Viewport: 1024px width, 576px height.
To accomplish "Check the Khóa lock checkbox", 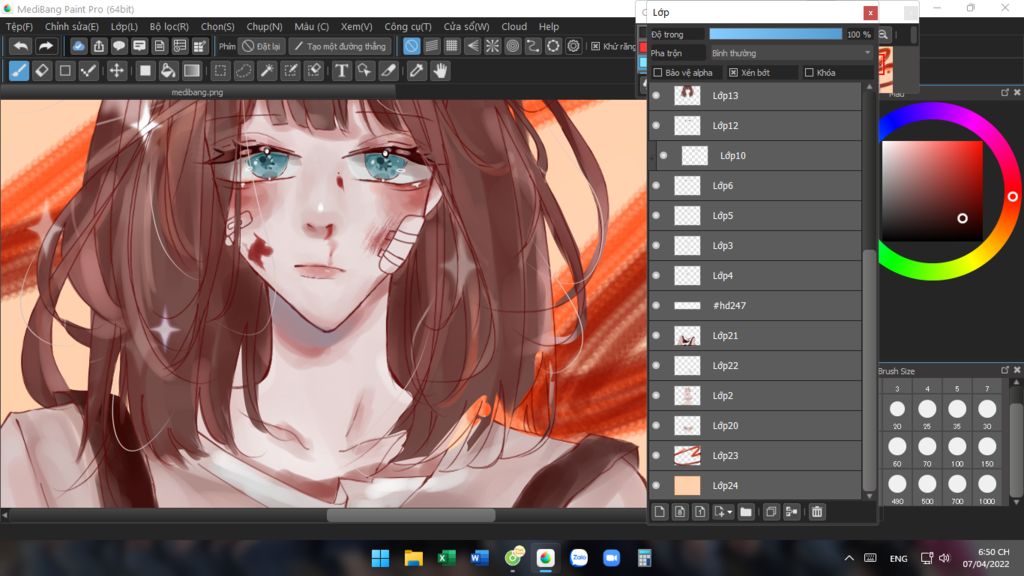I will point(809,72).
